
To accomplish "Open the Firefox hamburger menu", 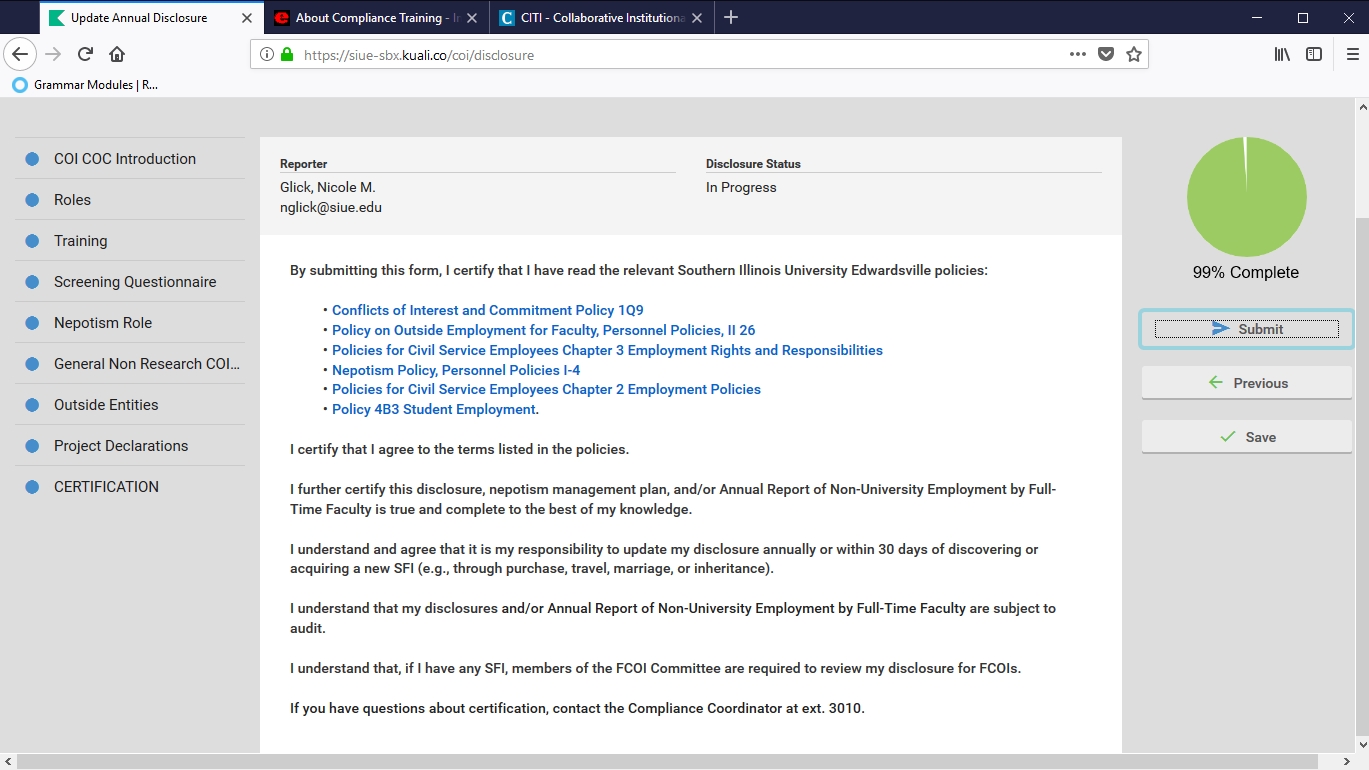I will [1352, 54].
